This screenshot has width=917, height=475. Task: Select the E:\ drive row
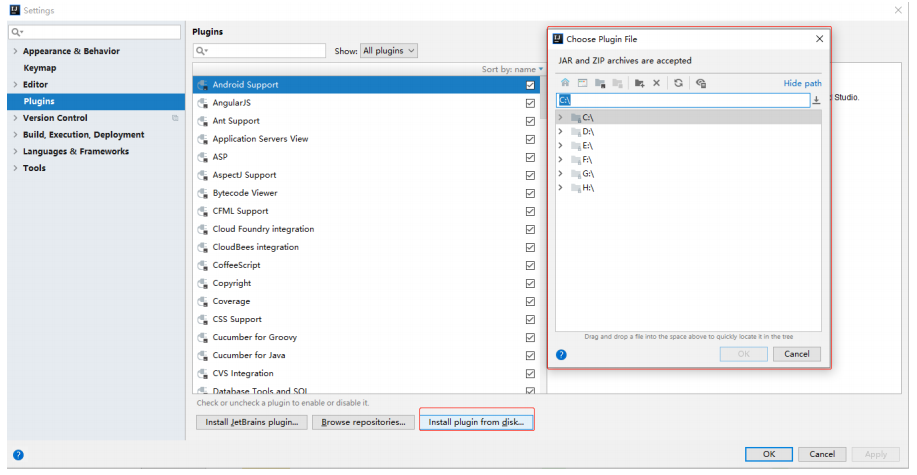pyautogui.click(x=688, y=146)
